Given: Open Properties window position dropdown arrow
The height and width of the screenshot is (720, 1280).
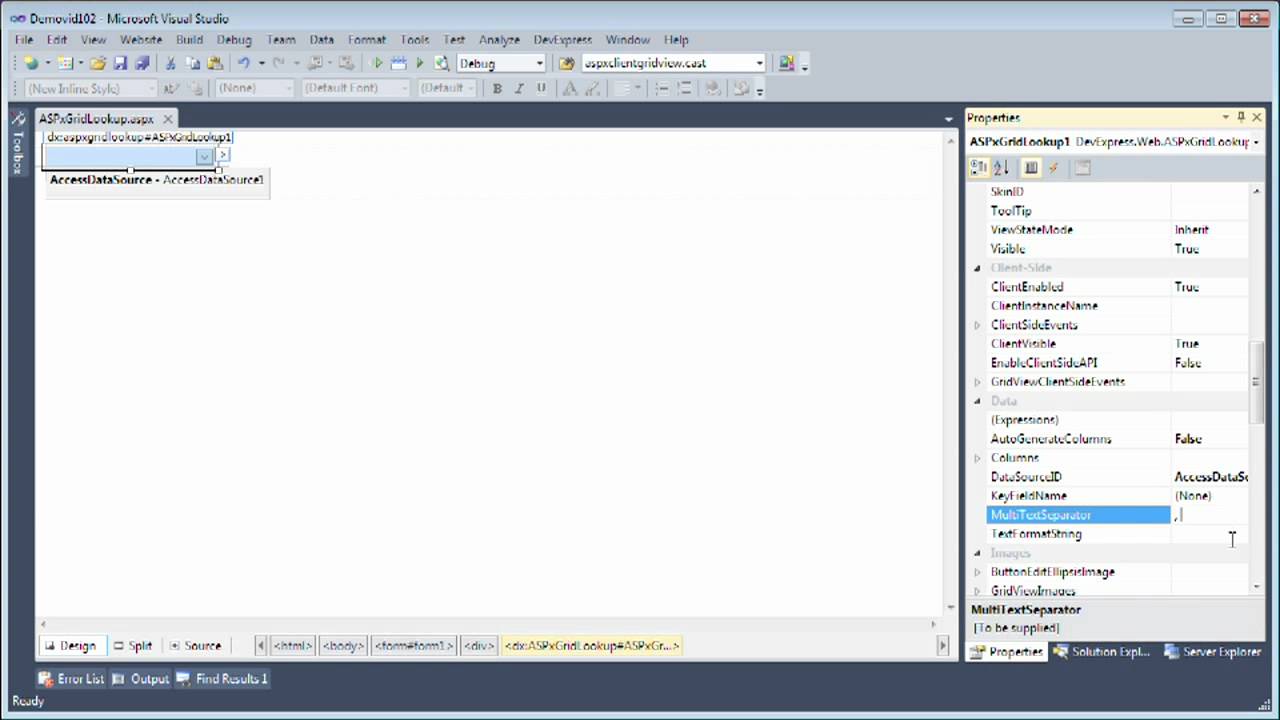Looking at the screenshot, I should [x=1225, y=117].
